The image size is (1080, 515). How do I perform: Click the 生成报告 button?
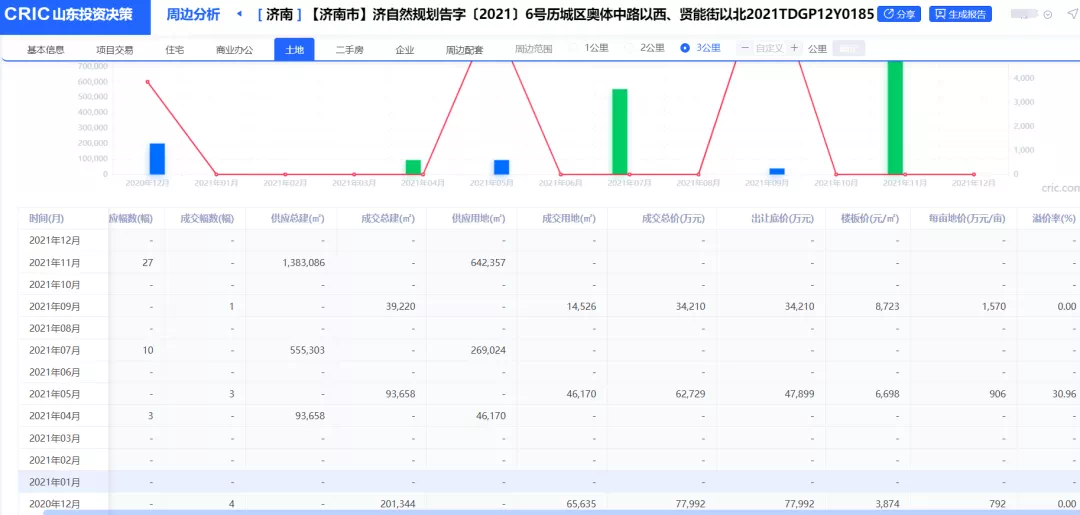[960, 15]
